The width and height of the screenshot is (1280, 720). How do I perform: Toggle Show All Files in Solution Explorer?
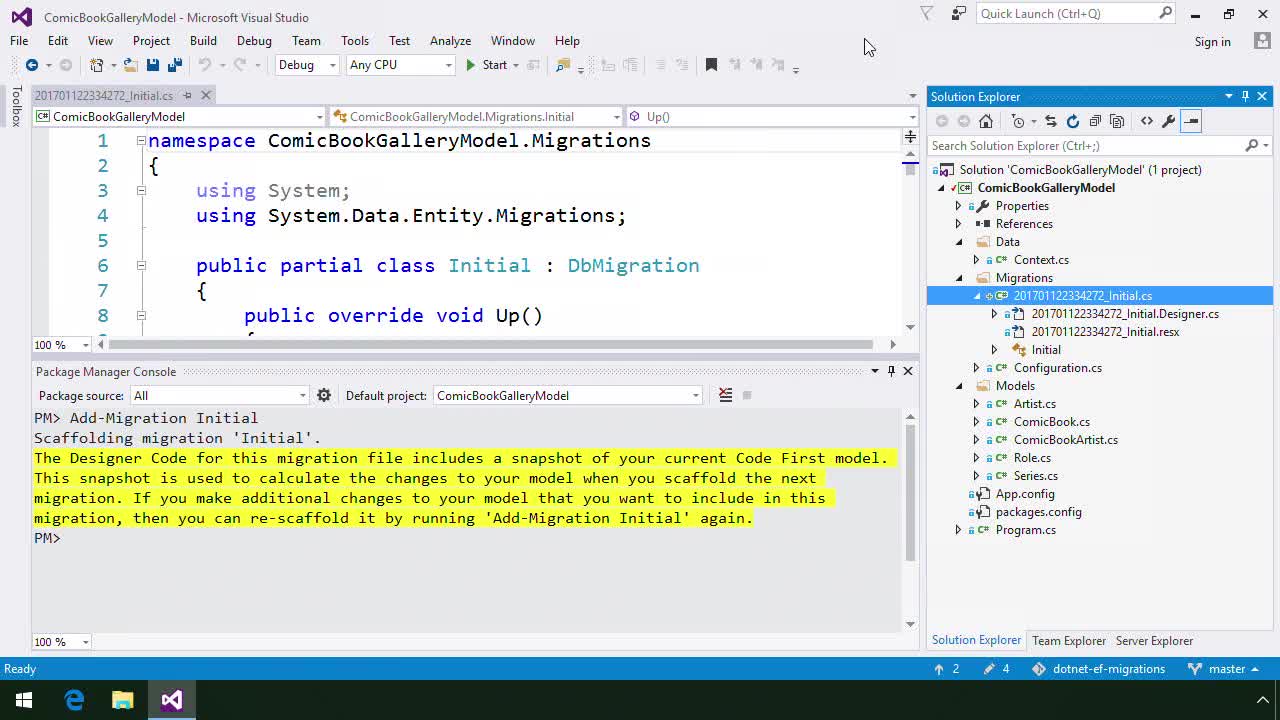coord(1117,121)
